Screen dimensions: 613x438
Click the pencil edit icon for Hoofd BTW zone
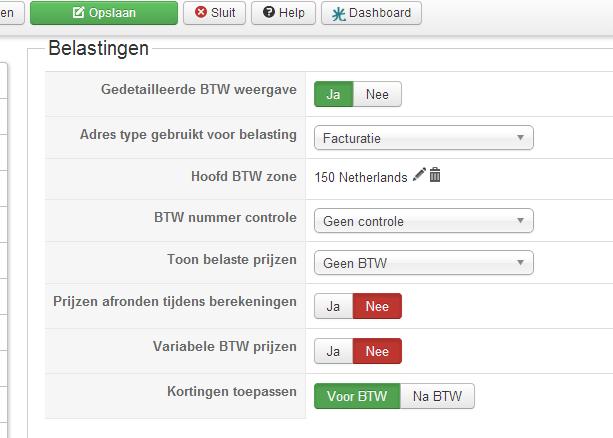click(x=419, y=176)
